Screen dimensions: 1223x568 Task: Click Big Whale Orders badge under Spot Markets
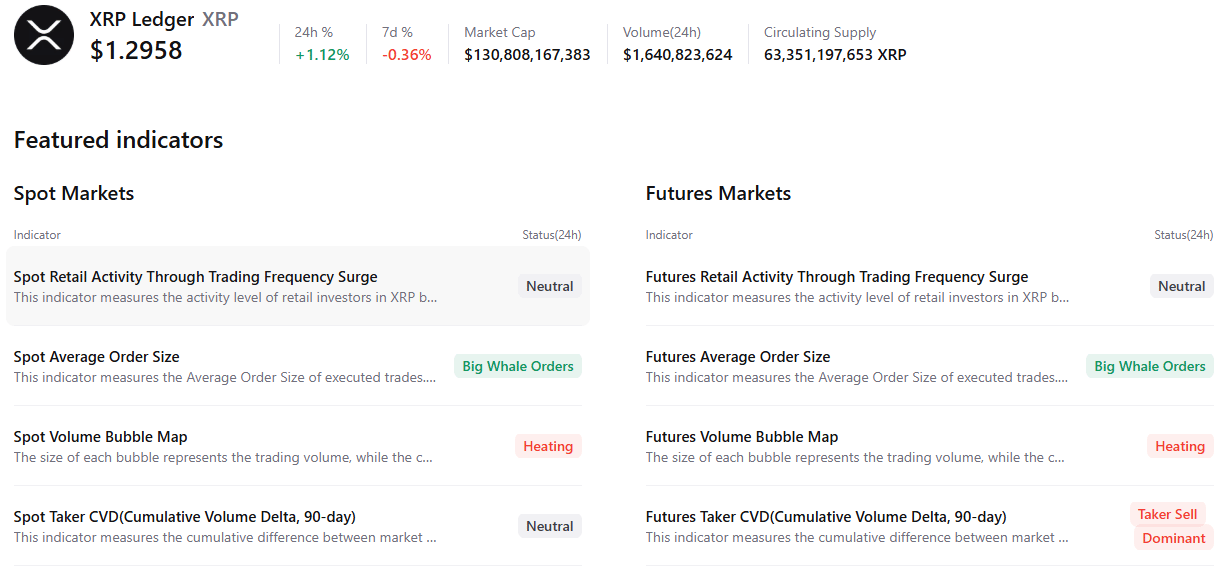(x=518, y=366)
